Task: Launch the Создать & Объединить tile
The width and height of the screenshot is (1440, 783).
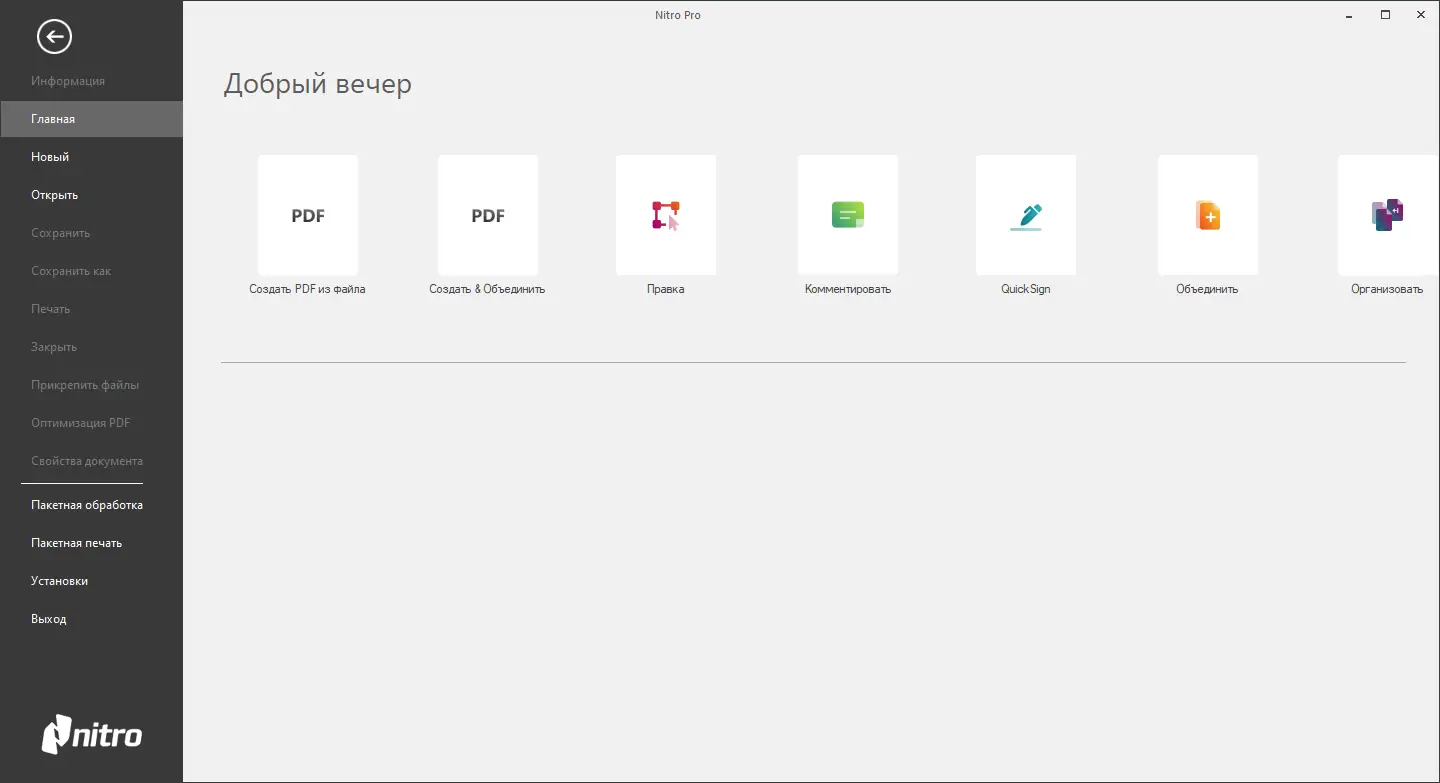Action: (x=488, y=215)
